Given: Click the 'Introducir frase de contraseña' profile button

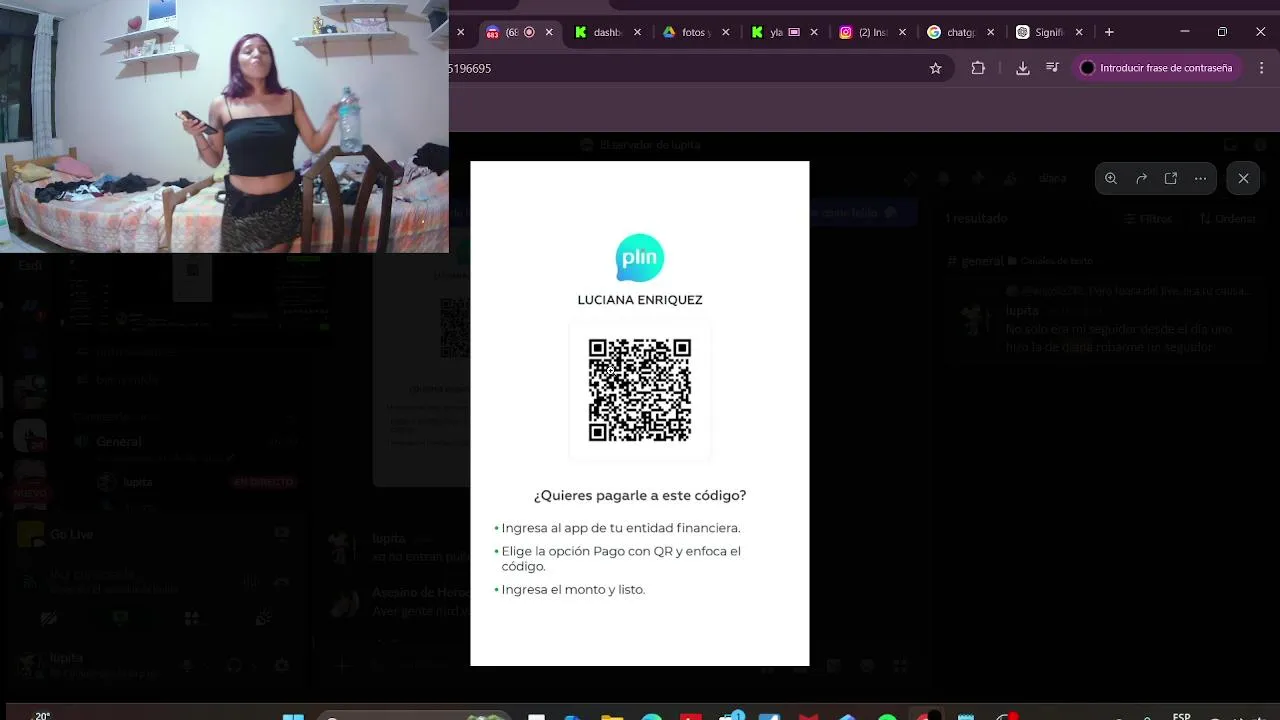Looking at the screenshot, I should [x=1157, y=68].
